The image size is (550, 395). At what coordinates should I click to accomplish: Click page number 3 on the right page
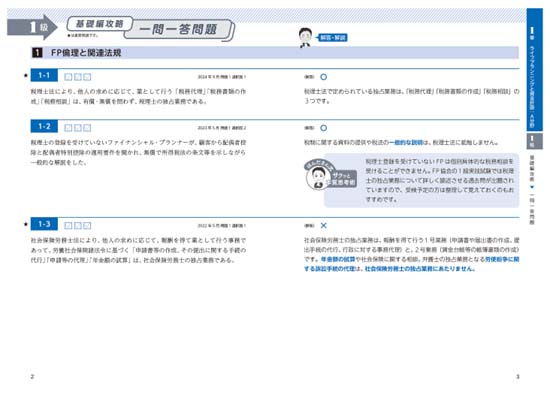coord(517,377)
